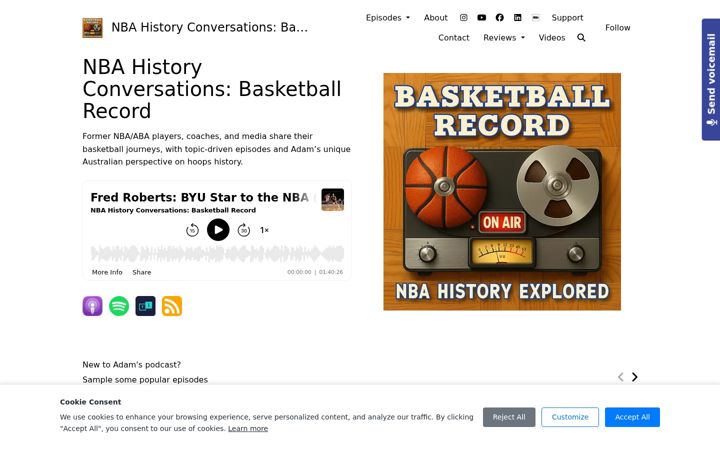Screen dimensions: 720x450
Task: Click More Info in the player
Action: coord(107,272)
